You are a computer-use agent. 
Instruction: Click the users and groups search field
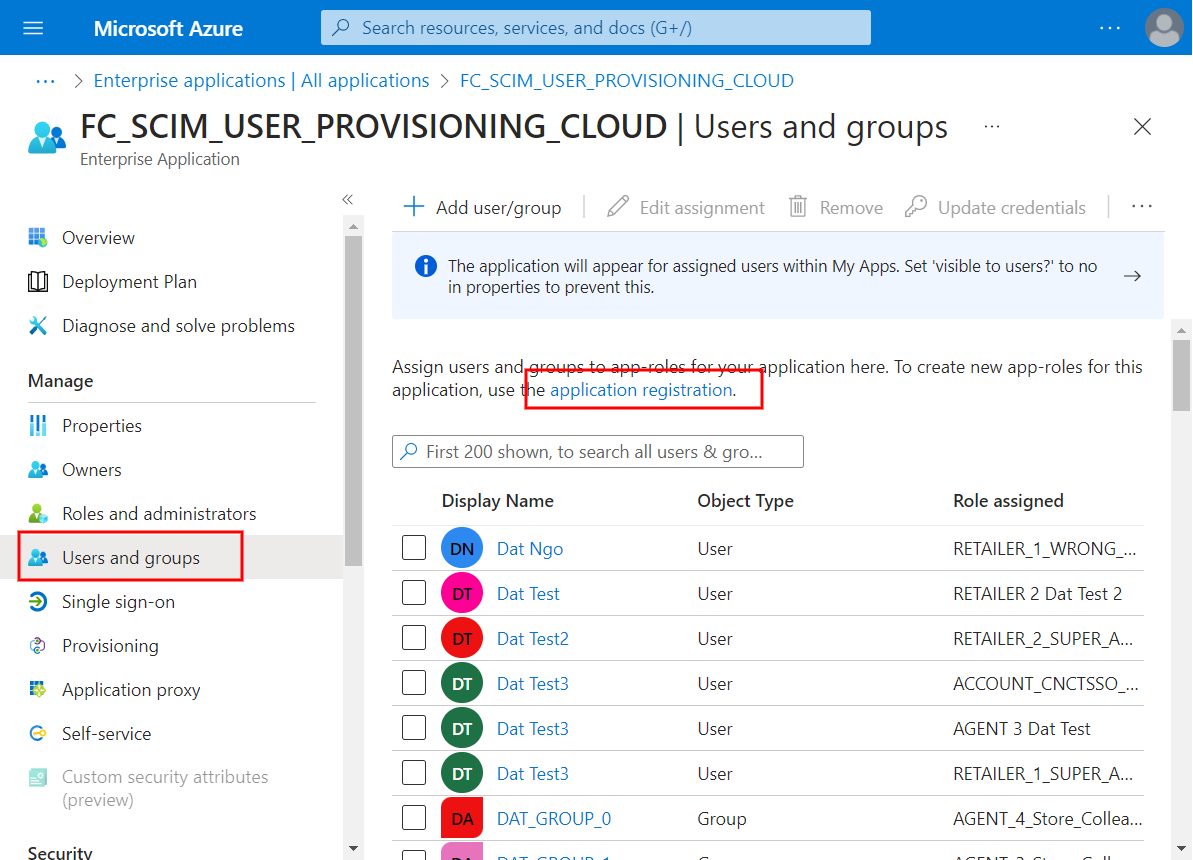(x=598, y=452)
